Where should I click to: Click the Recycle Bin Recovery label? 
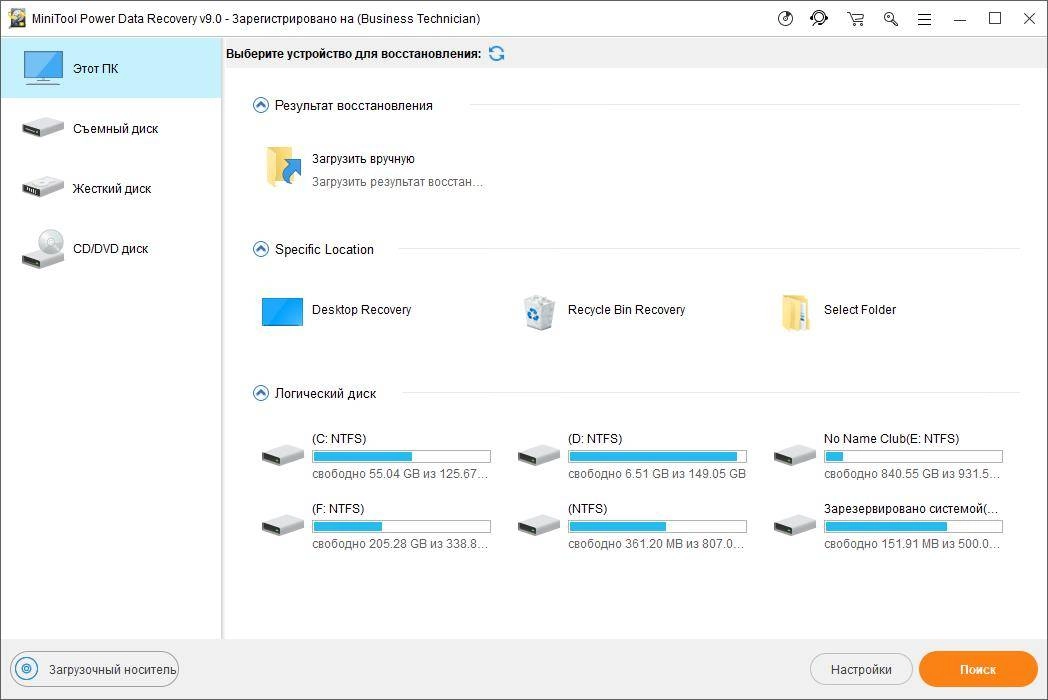click(626, 310)
